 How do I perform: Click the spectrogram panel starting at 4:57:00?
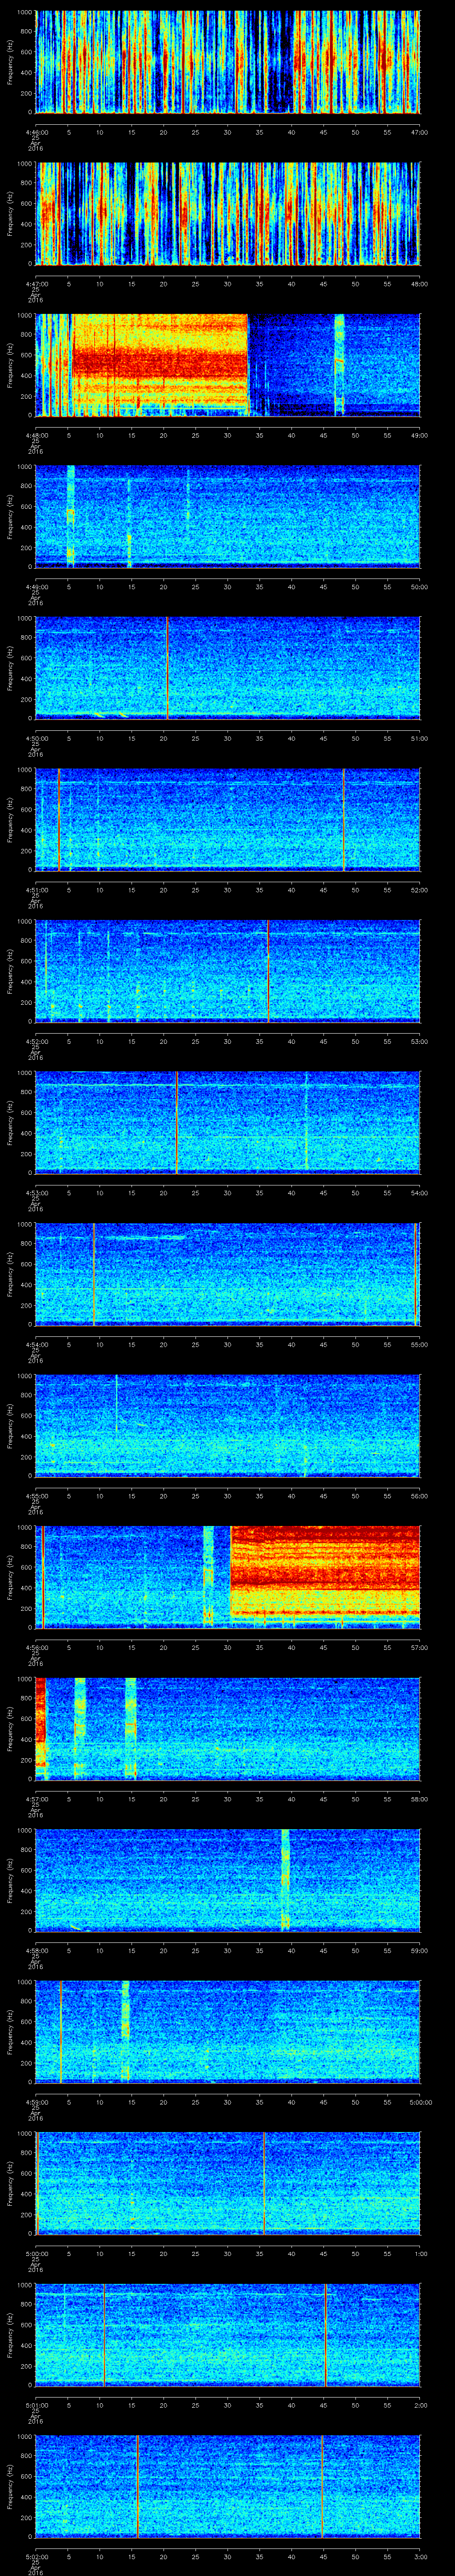(228, 1729)
